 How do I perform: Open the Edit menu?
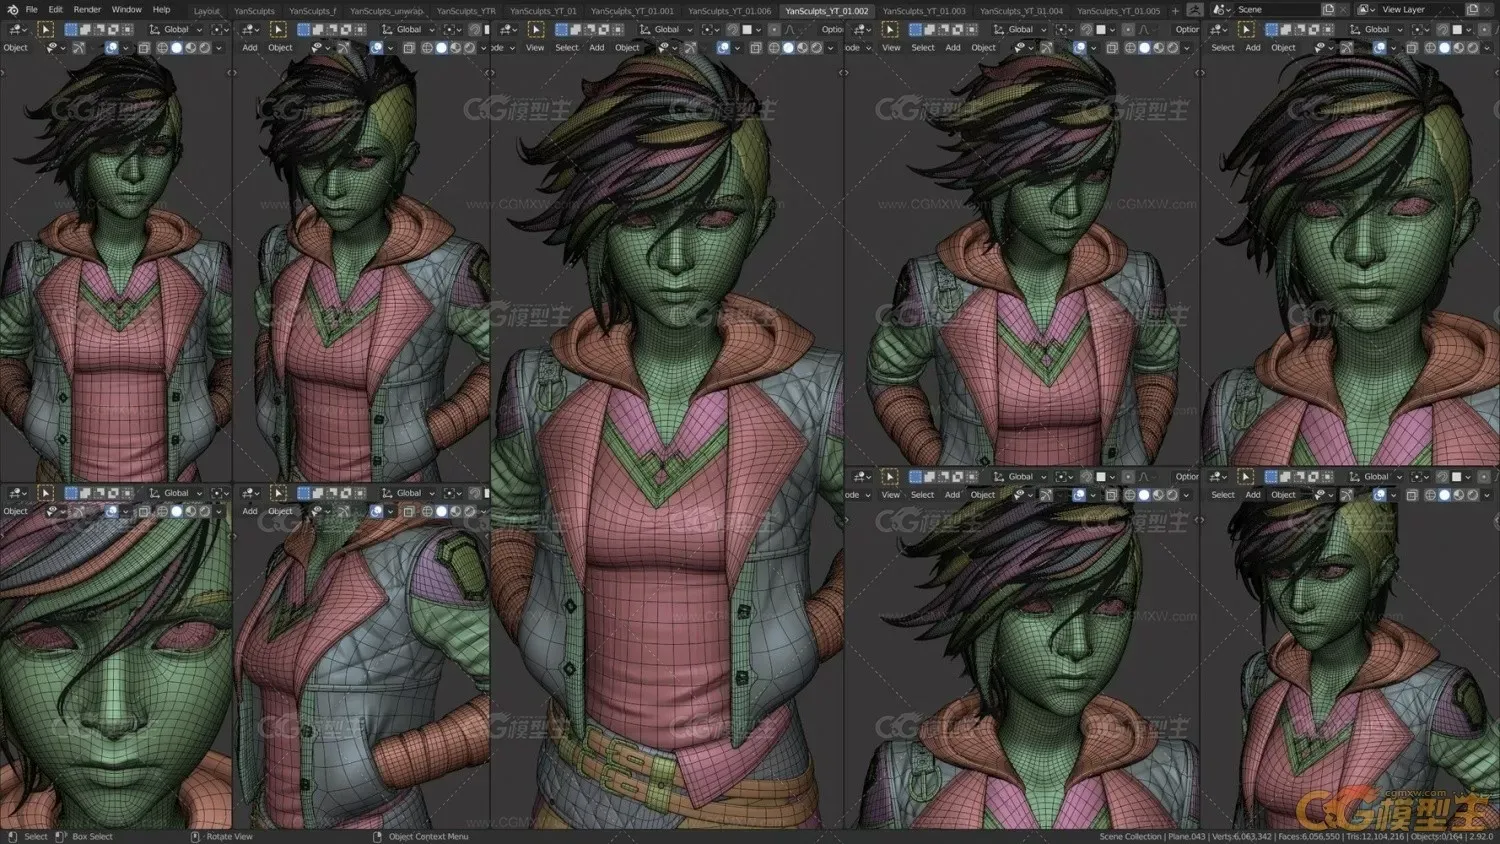[x=56, y=10]
